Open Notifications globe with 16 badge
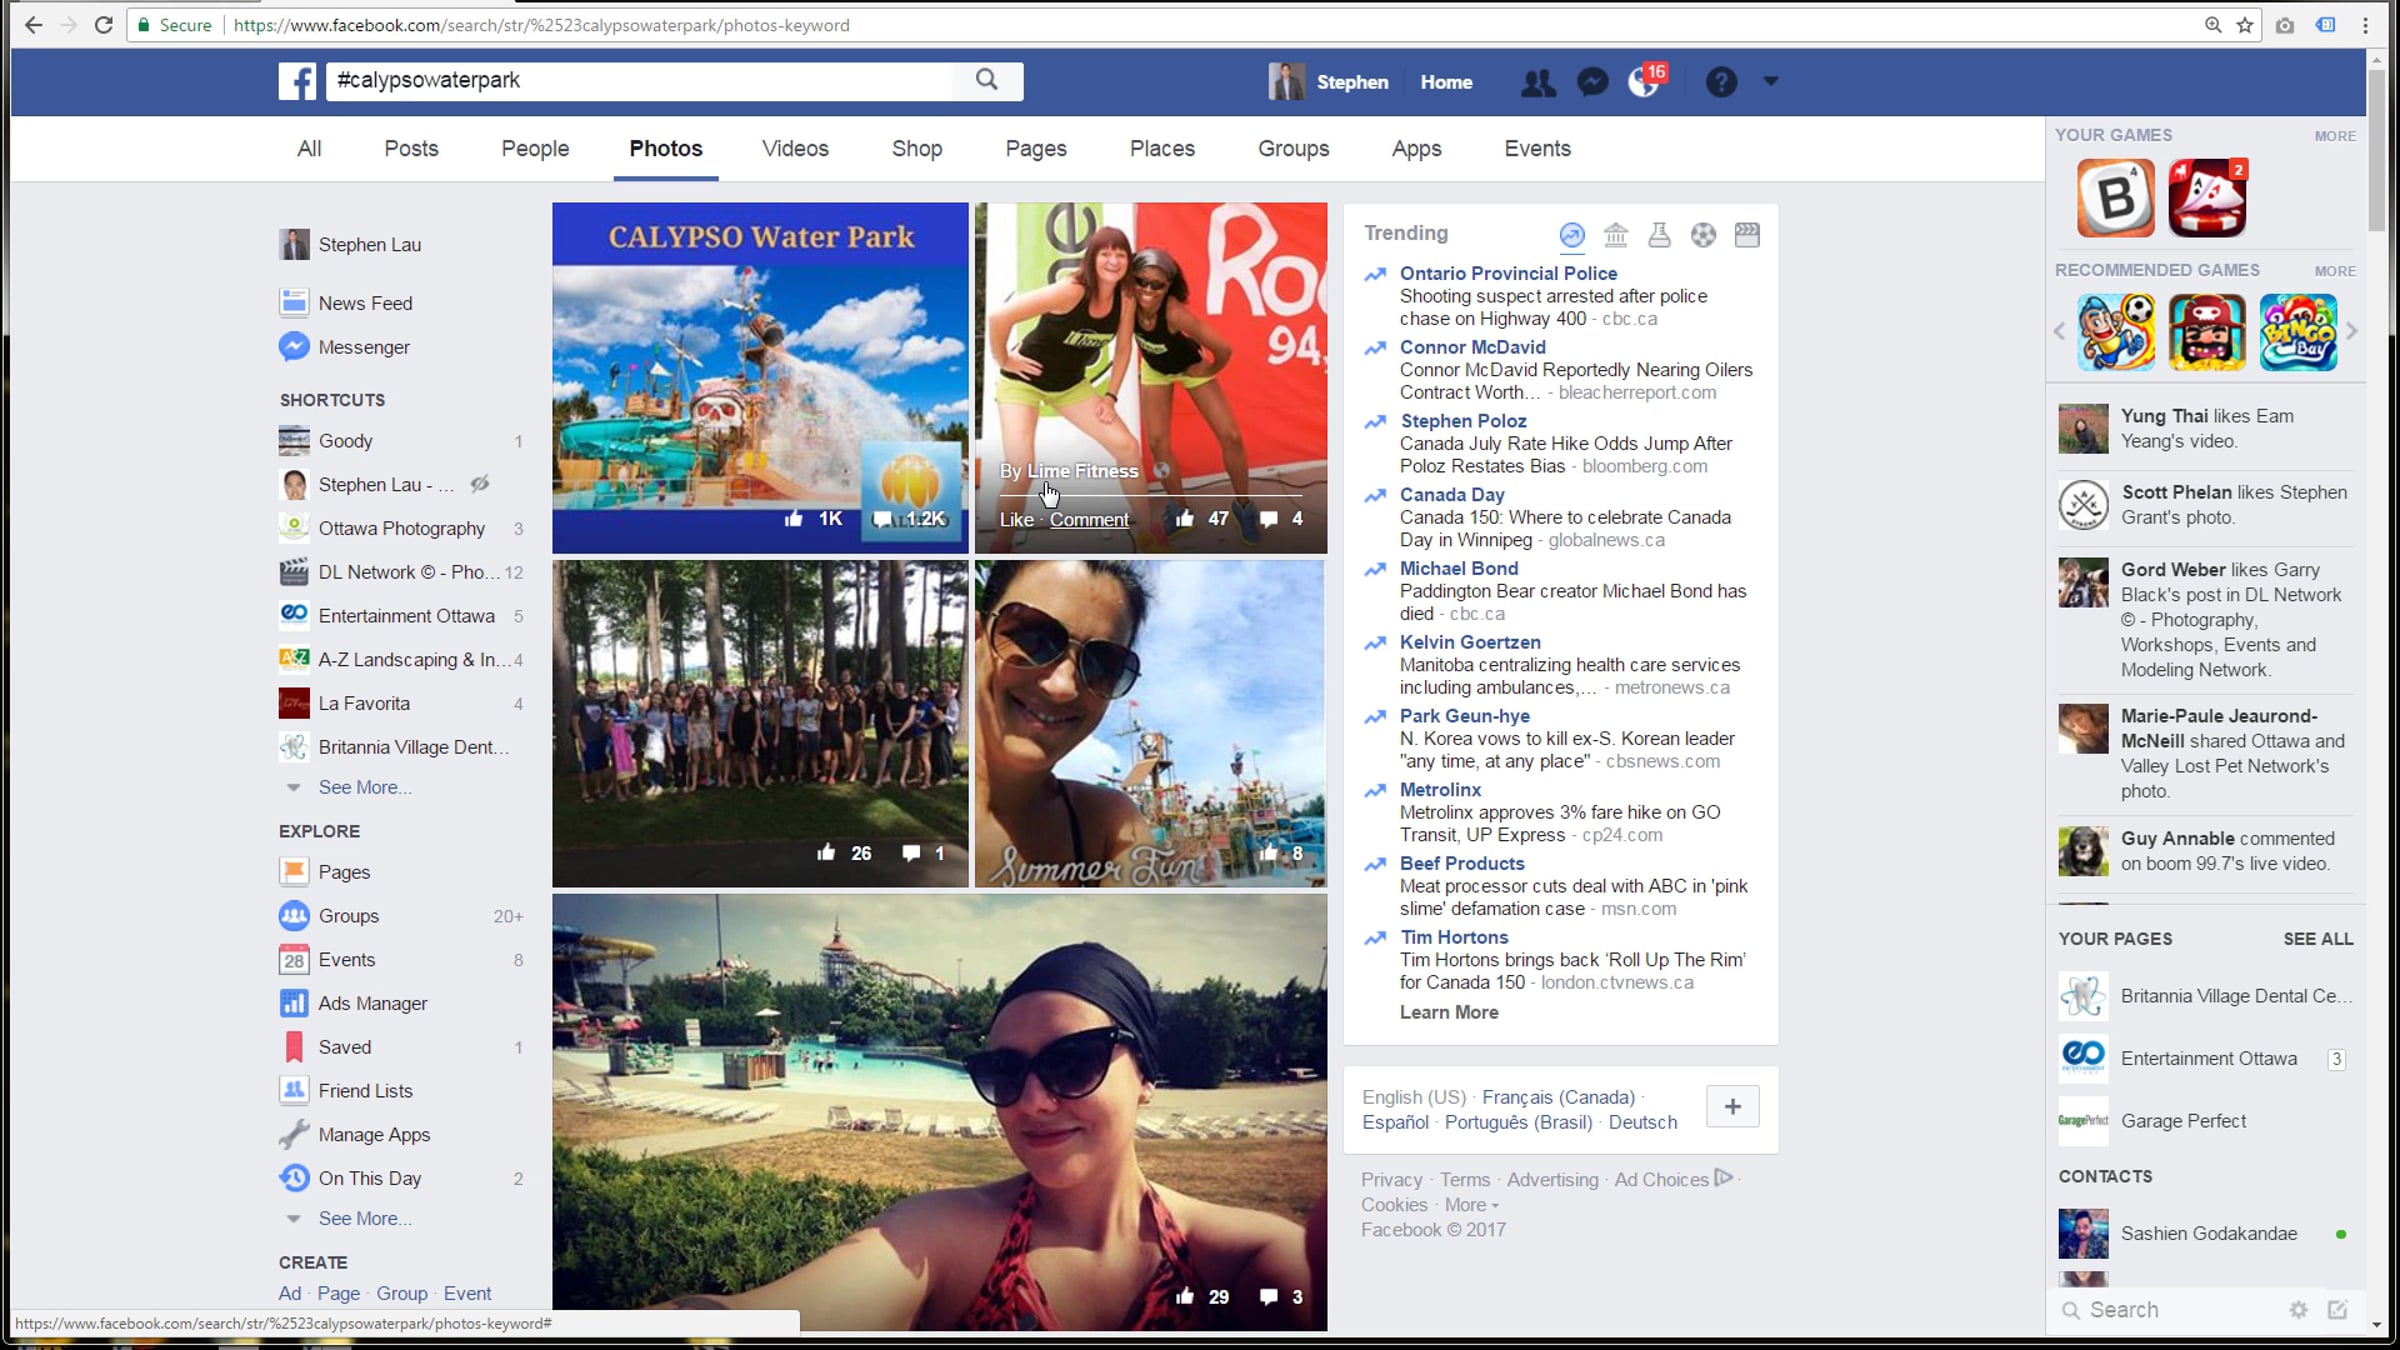The height and width of the screenshot is (1350, 2400). [x=1646, y=81]
